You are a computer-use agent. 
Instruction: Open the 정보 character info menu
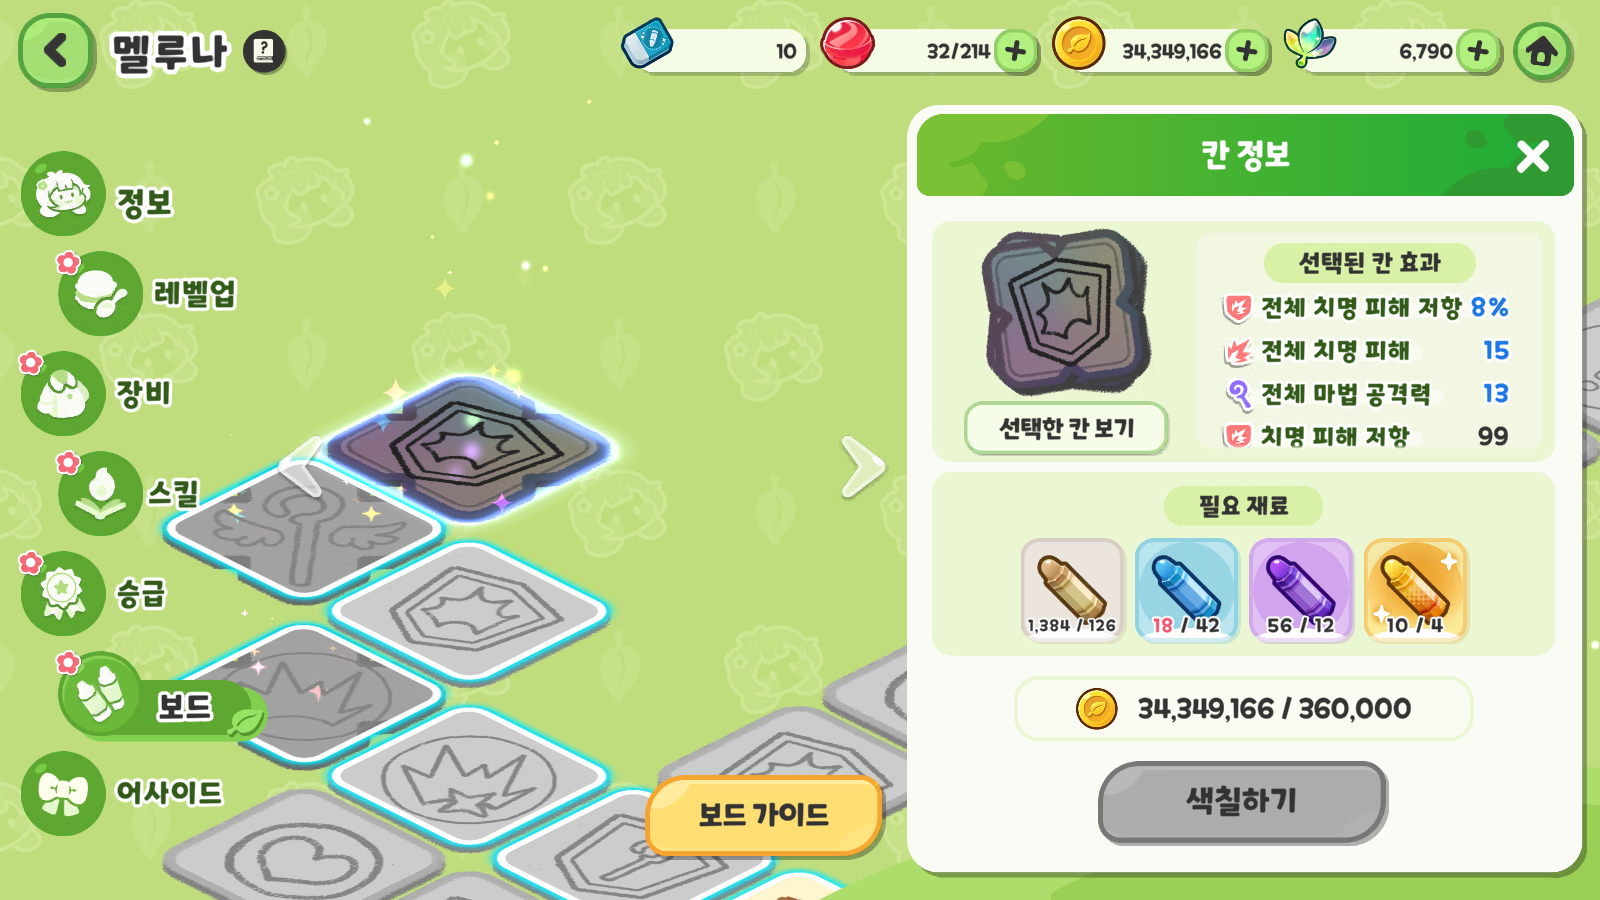click(x=98, y=195)
